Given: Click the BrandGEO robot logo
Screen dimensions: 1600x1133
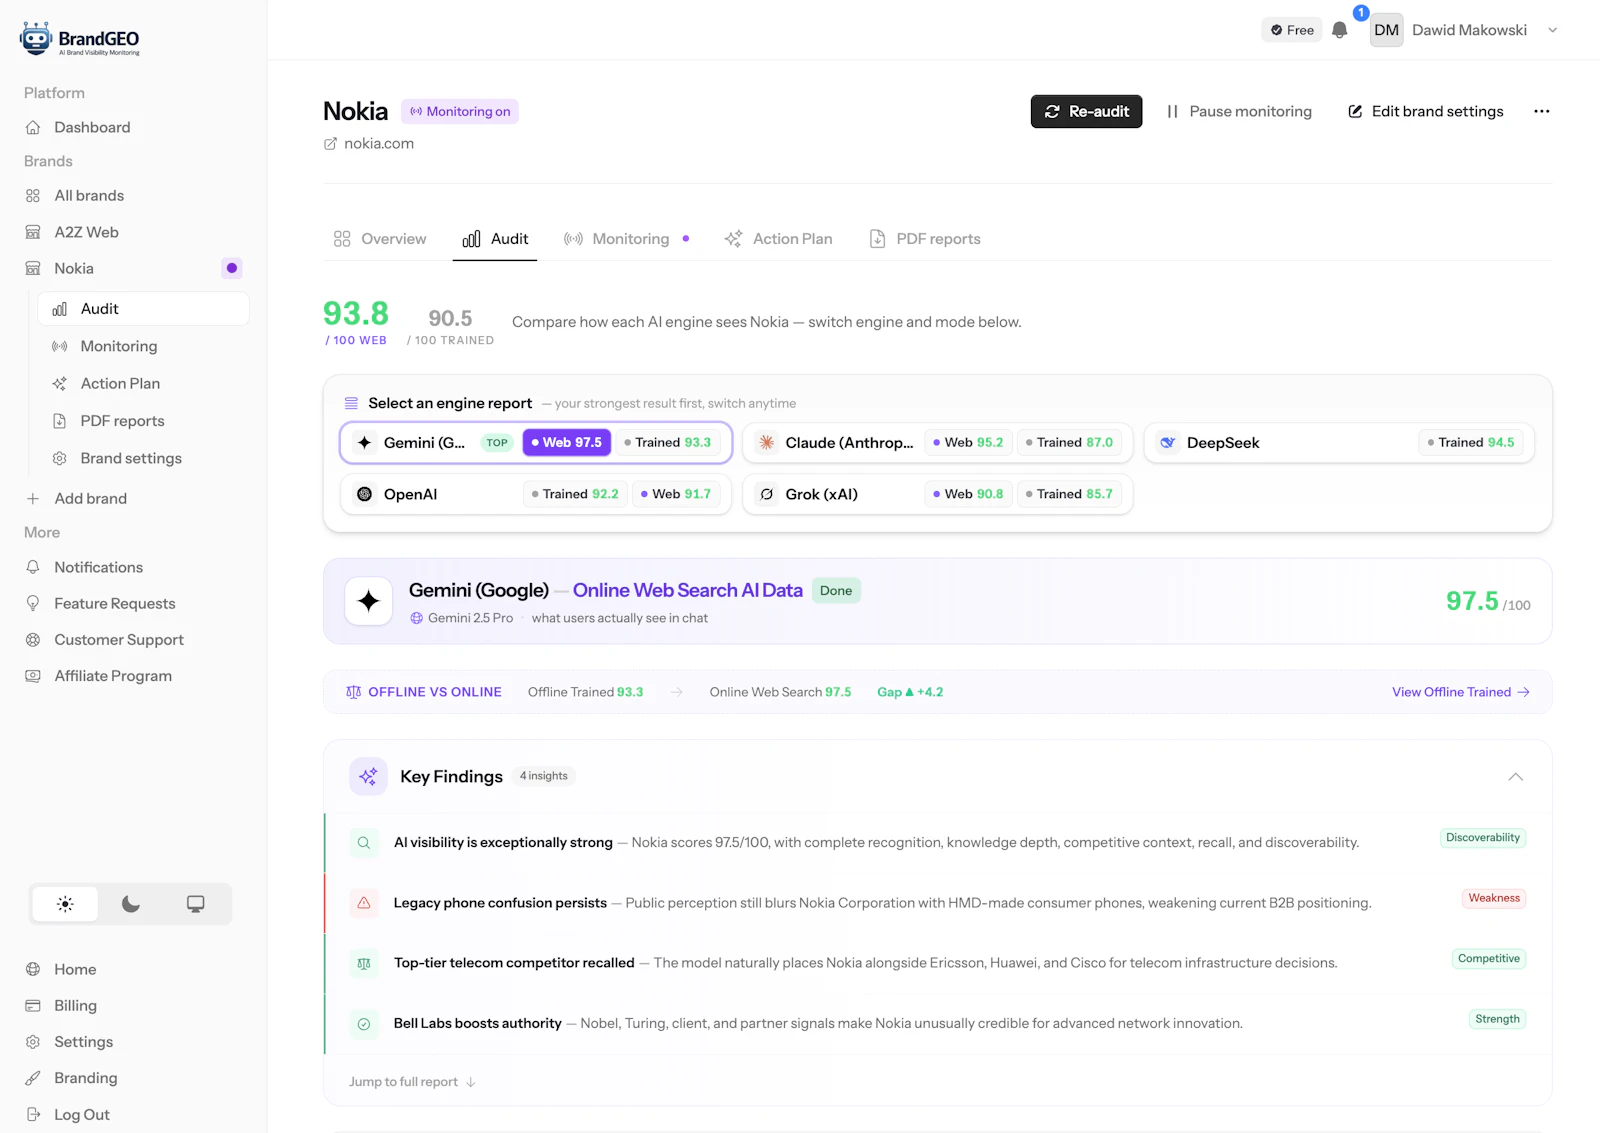Looking at the screenshot, I should 36,38.
